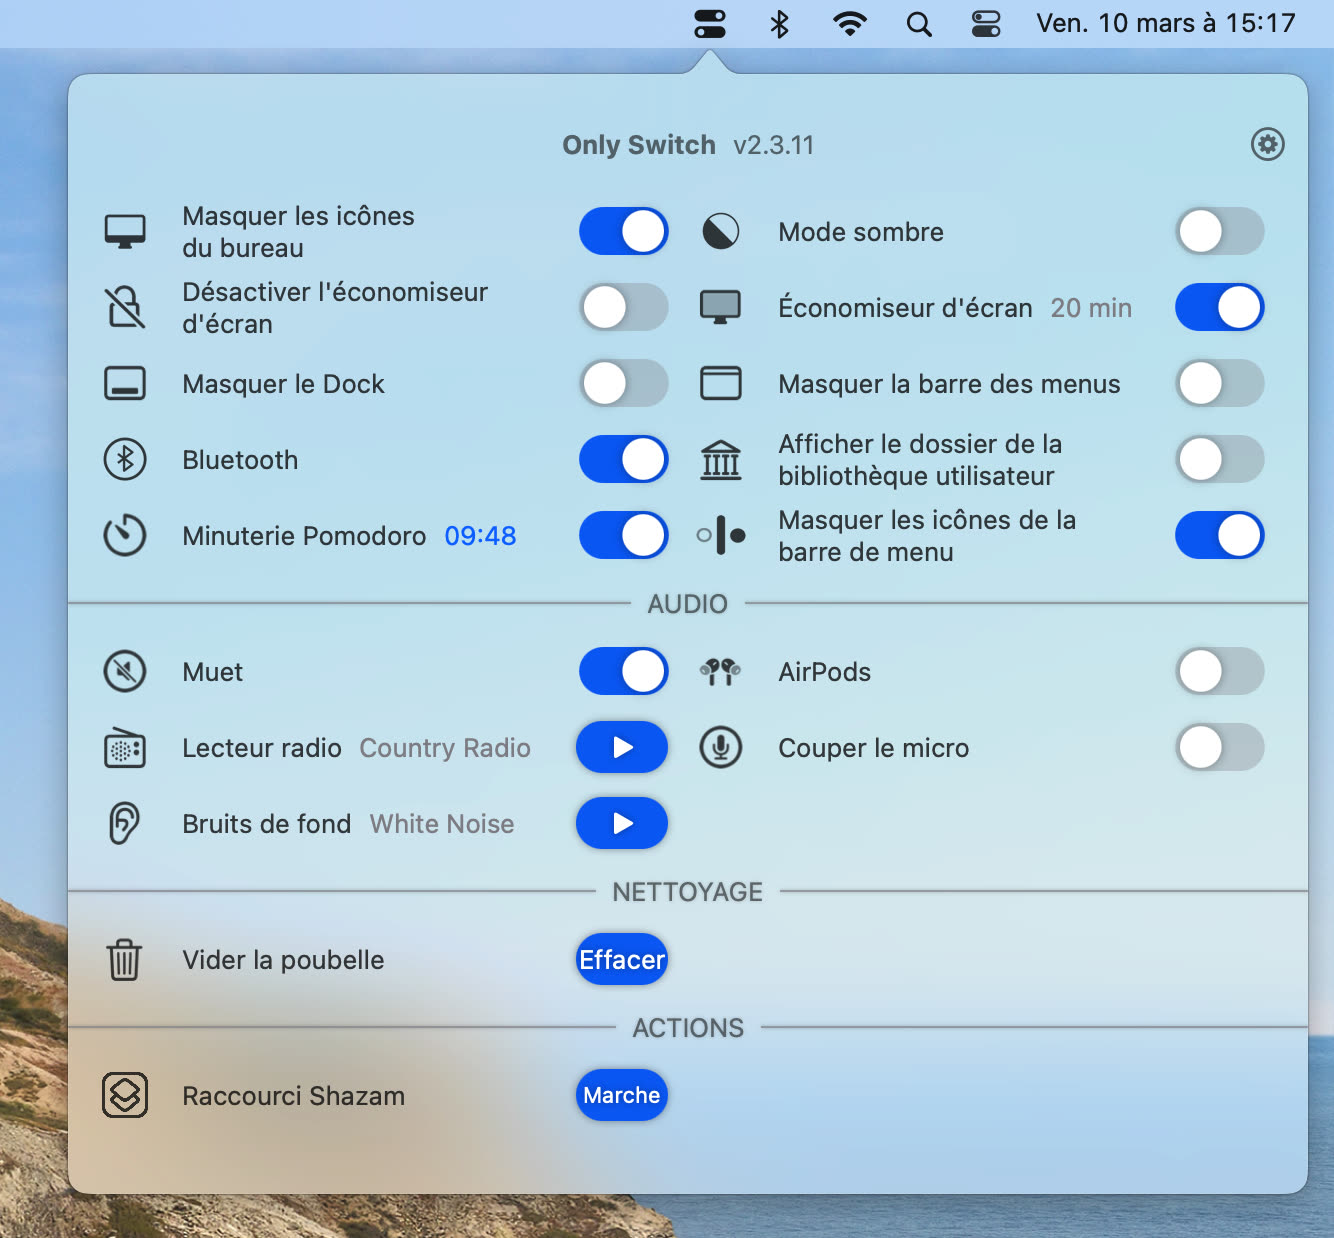1334x1238 pixels.
Task: Click the library building icon
Action: coord(722,459)
